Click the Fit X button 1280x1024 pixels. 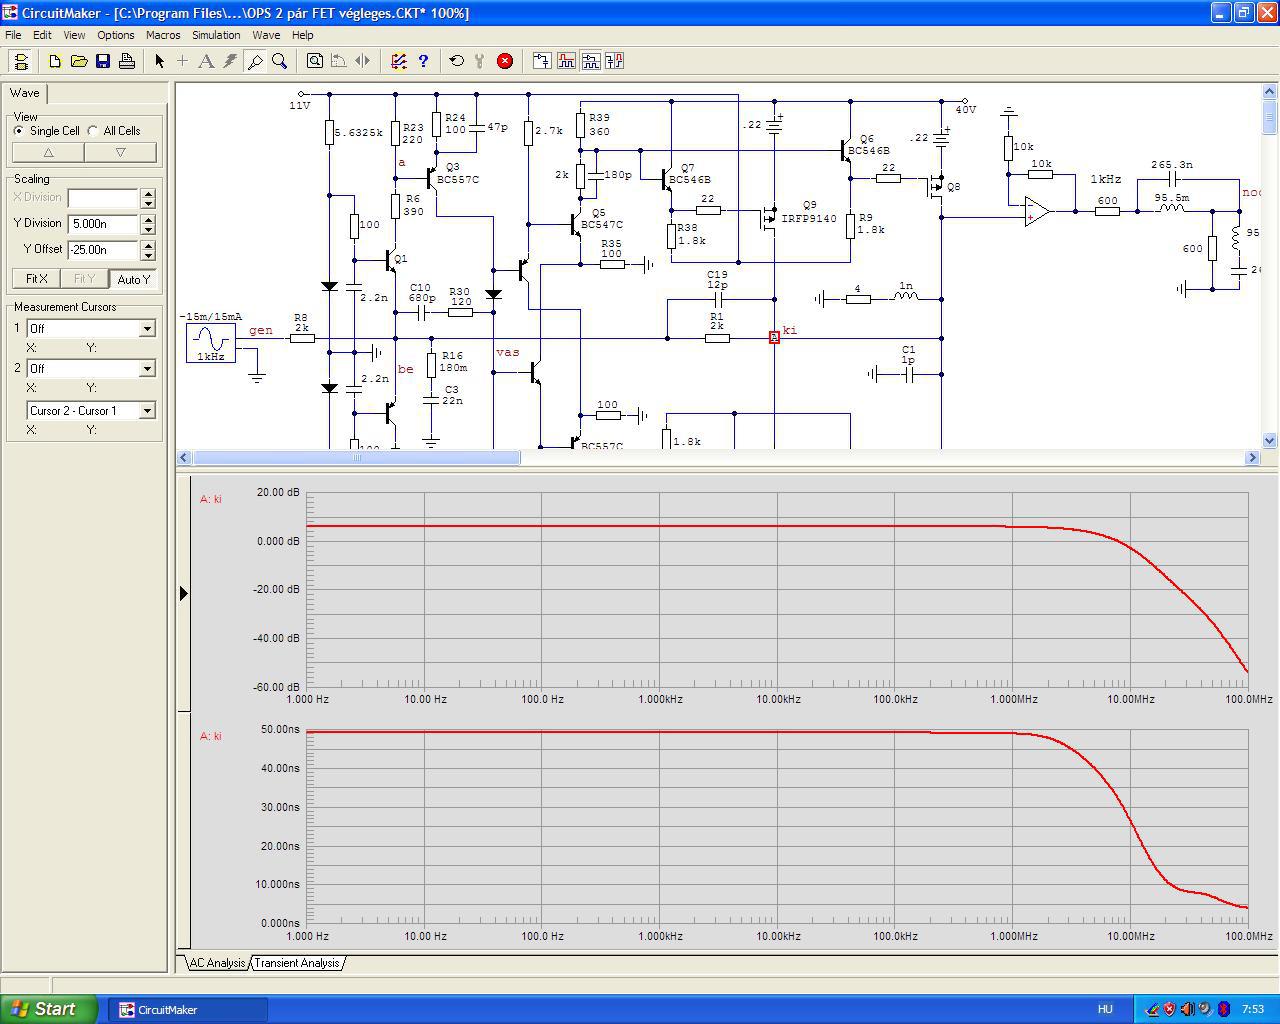point(36,279)
